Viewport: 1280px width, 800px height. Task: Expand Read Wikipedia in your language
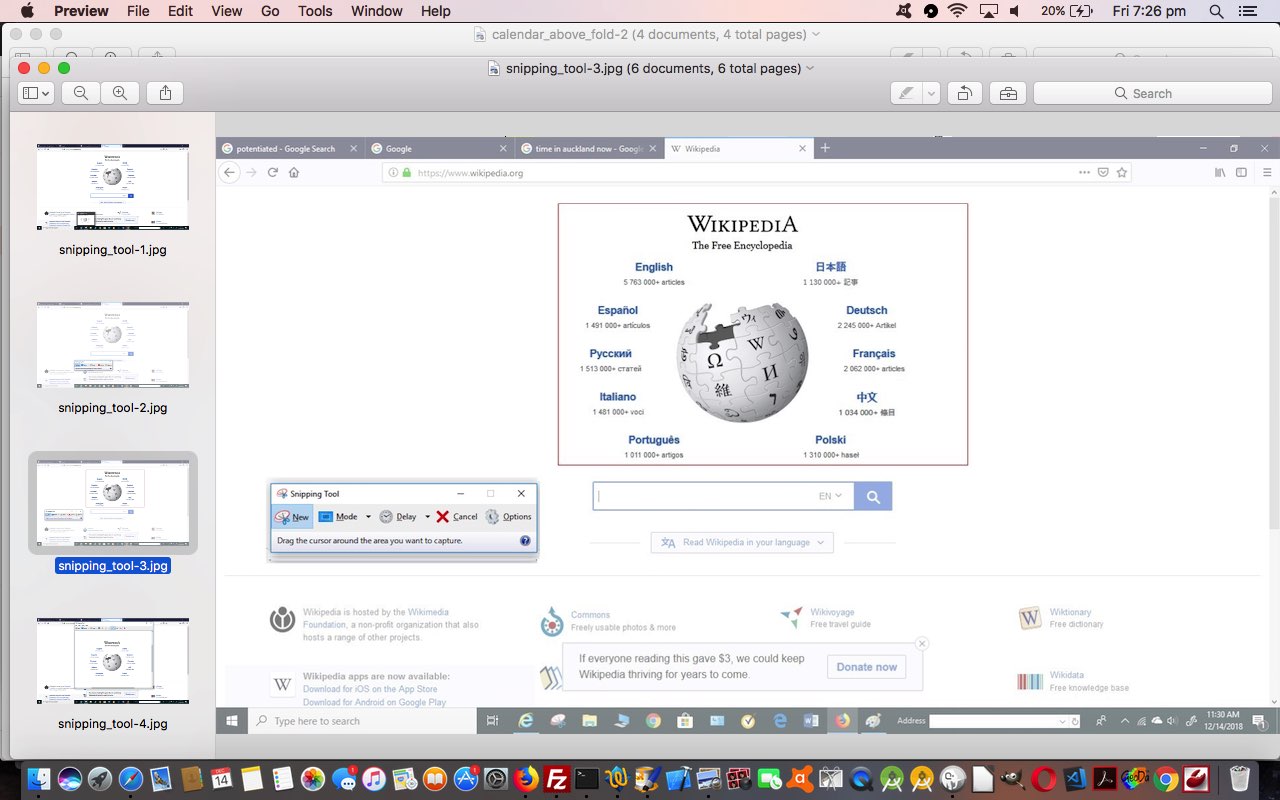click(742, 542)
